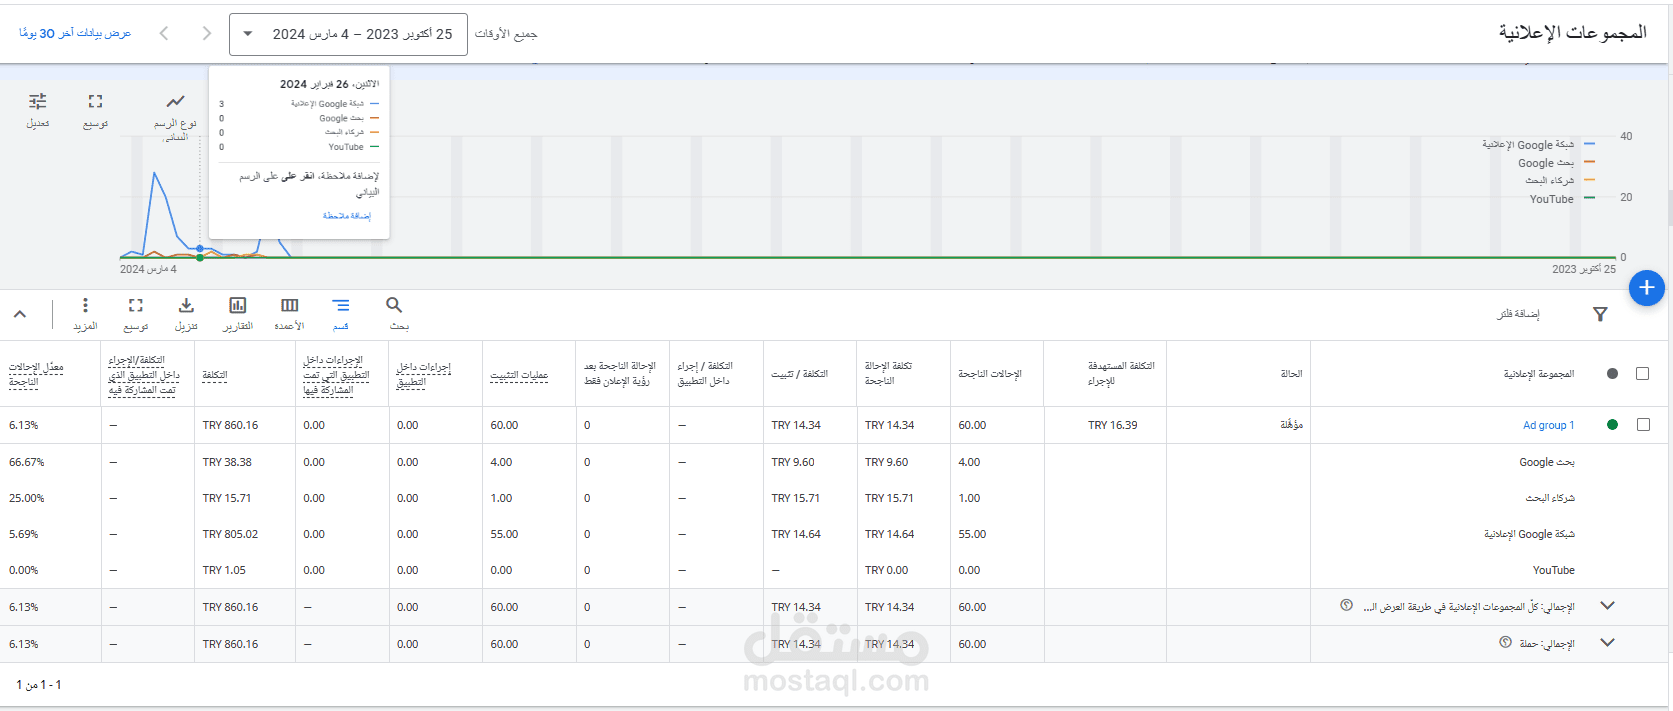Open the reports (التقارير) icon
Image resolution: width=1673 pixels, height=711 pixels.
pyautogui.click(x=238, y=306)
